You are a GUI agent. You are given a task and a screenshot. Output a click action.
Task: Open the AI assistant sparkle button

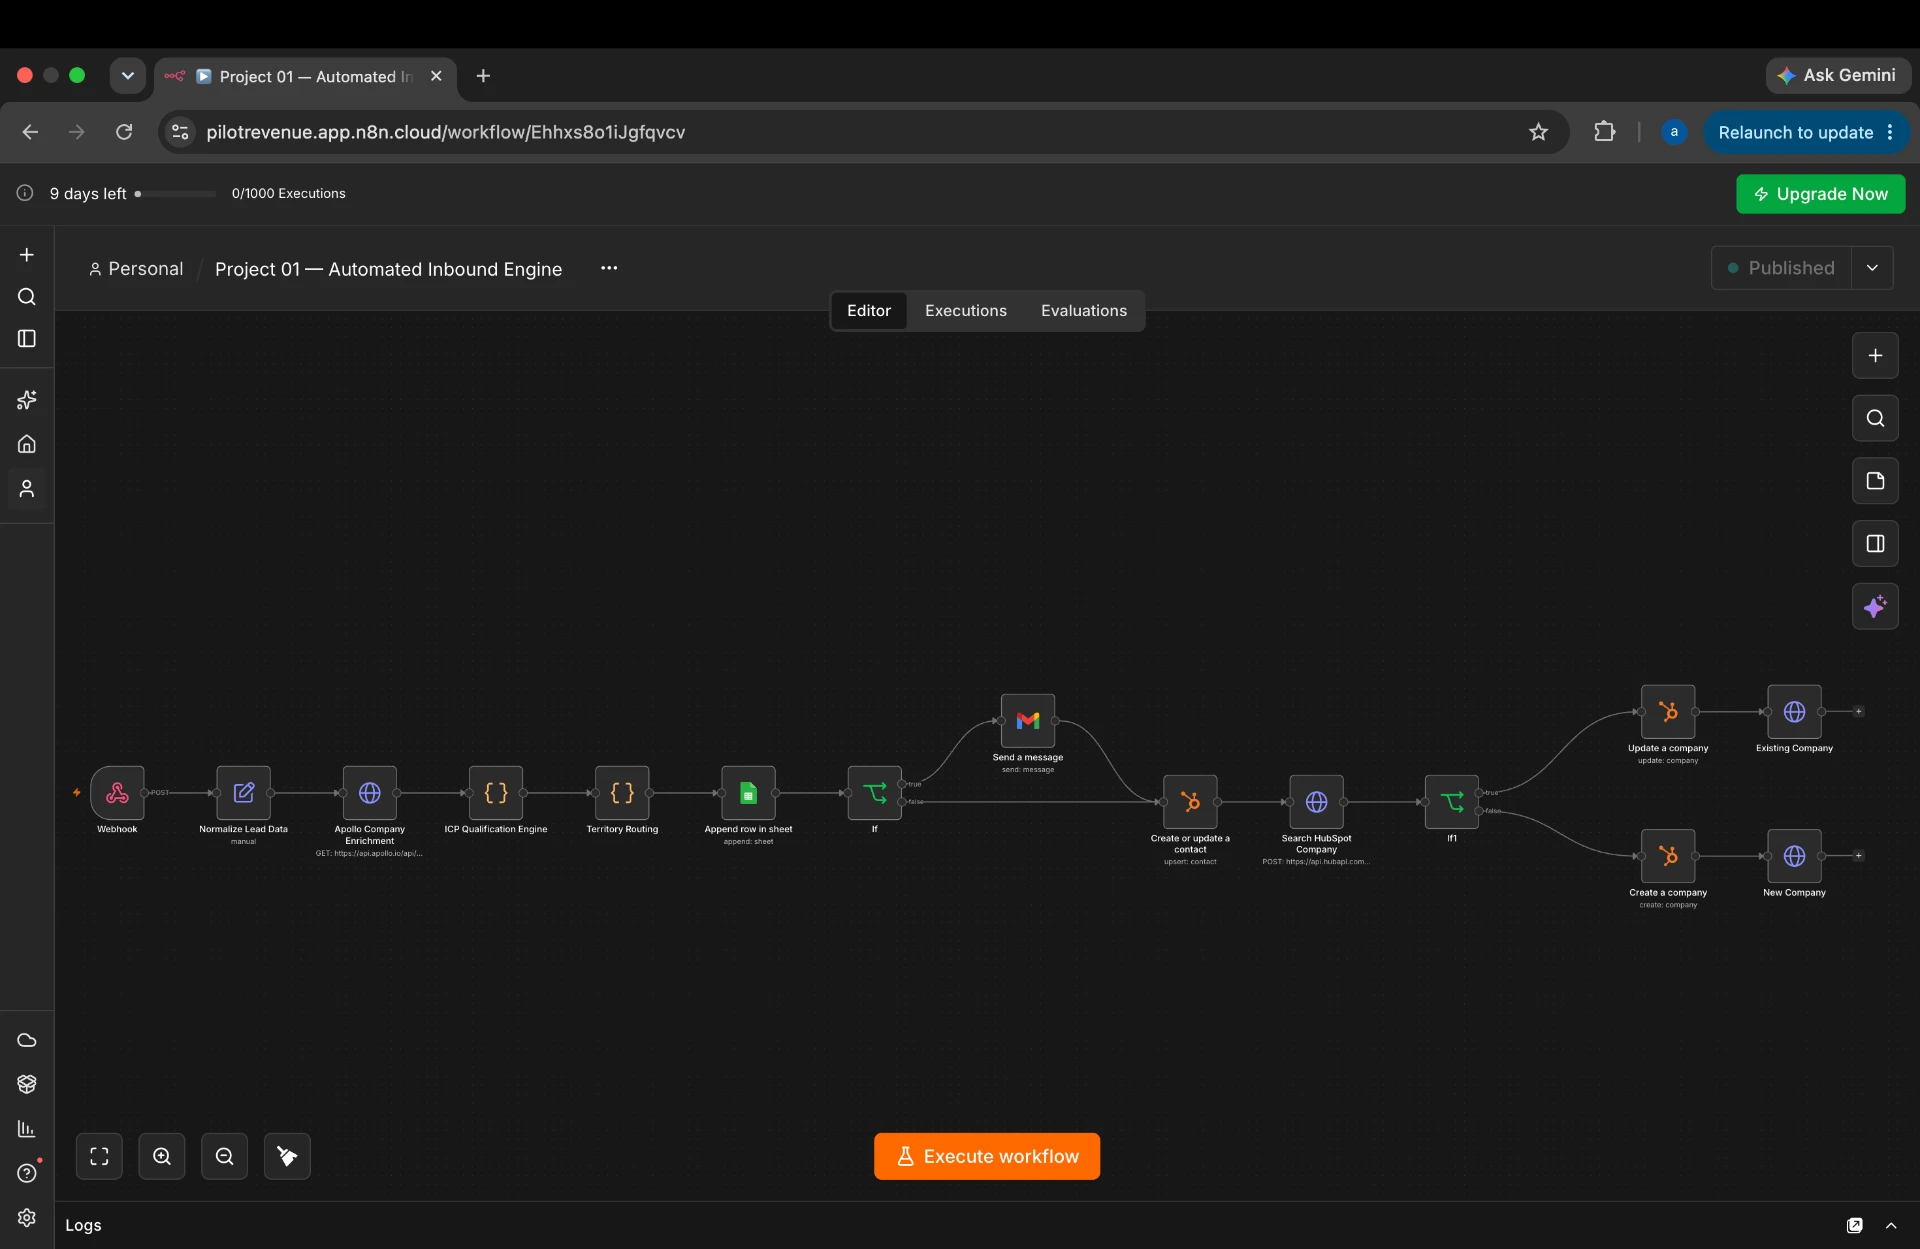coord(1875,607)
